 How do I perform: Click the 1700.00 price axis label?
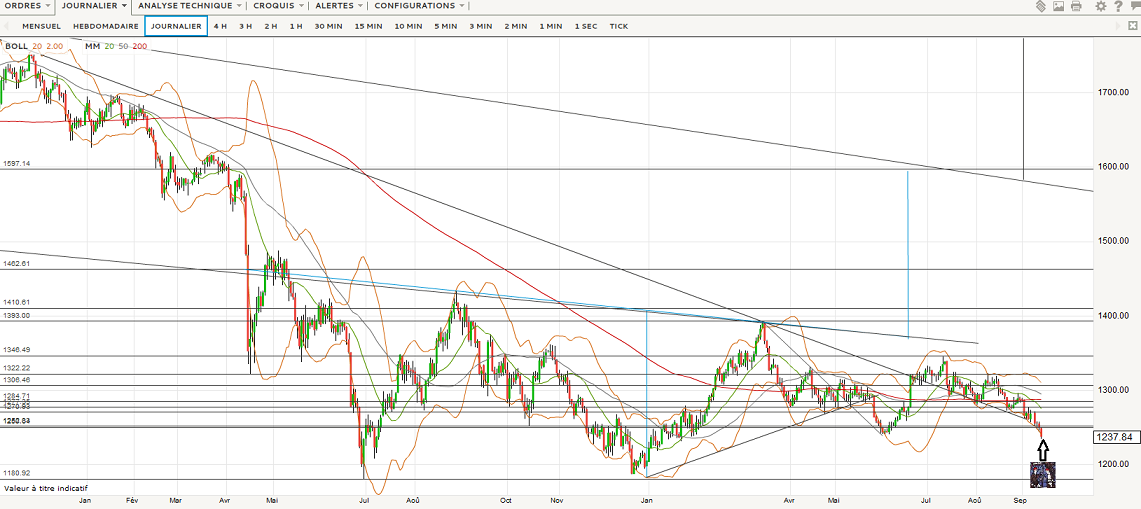tap(1114, 92)
